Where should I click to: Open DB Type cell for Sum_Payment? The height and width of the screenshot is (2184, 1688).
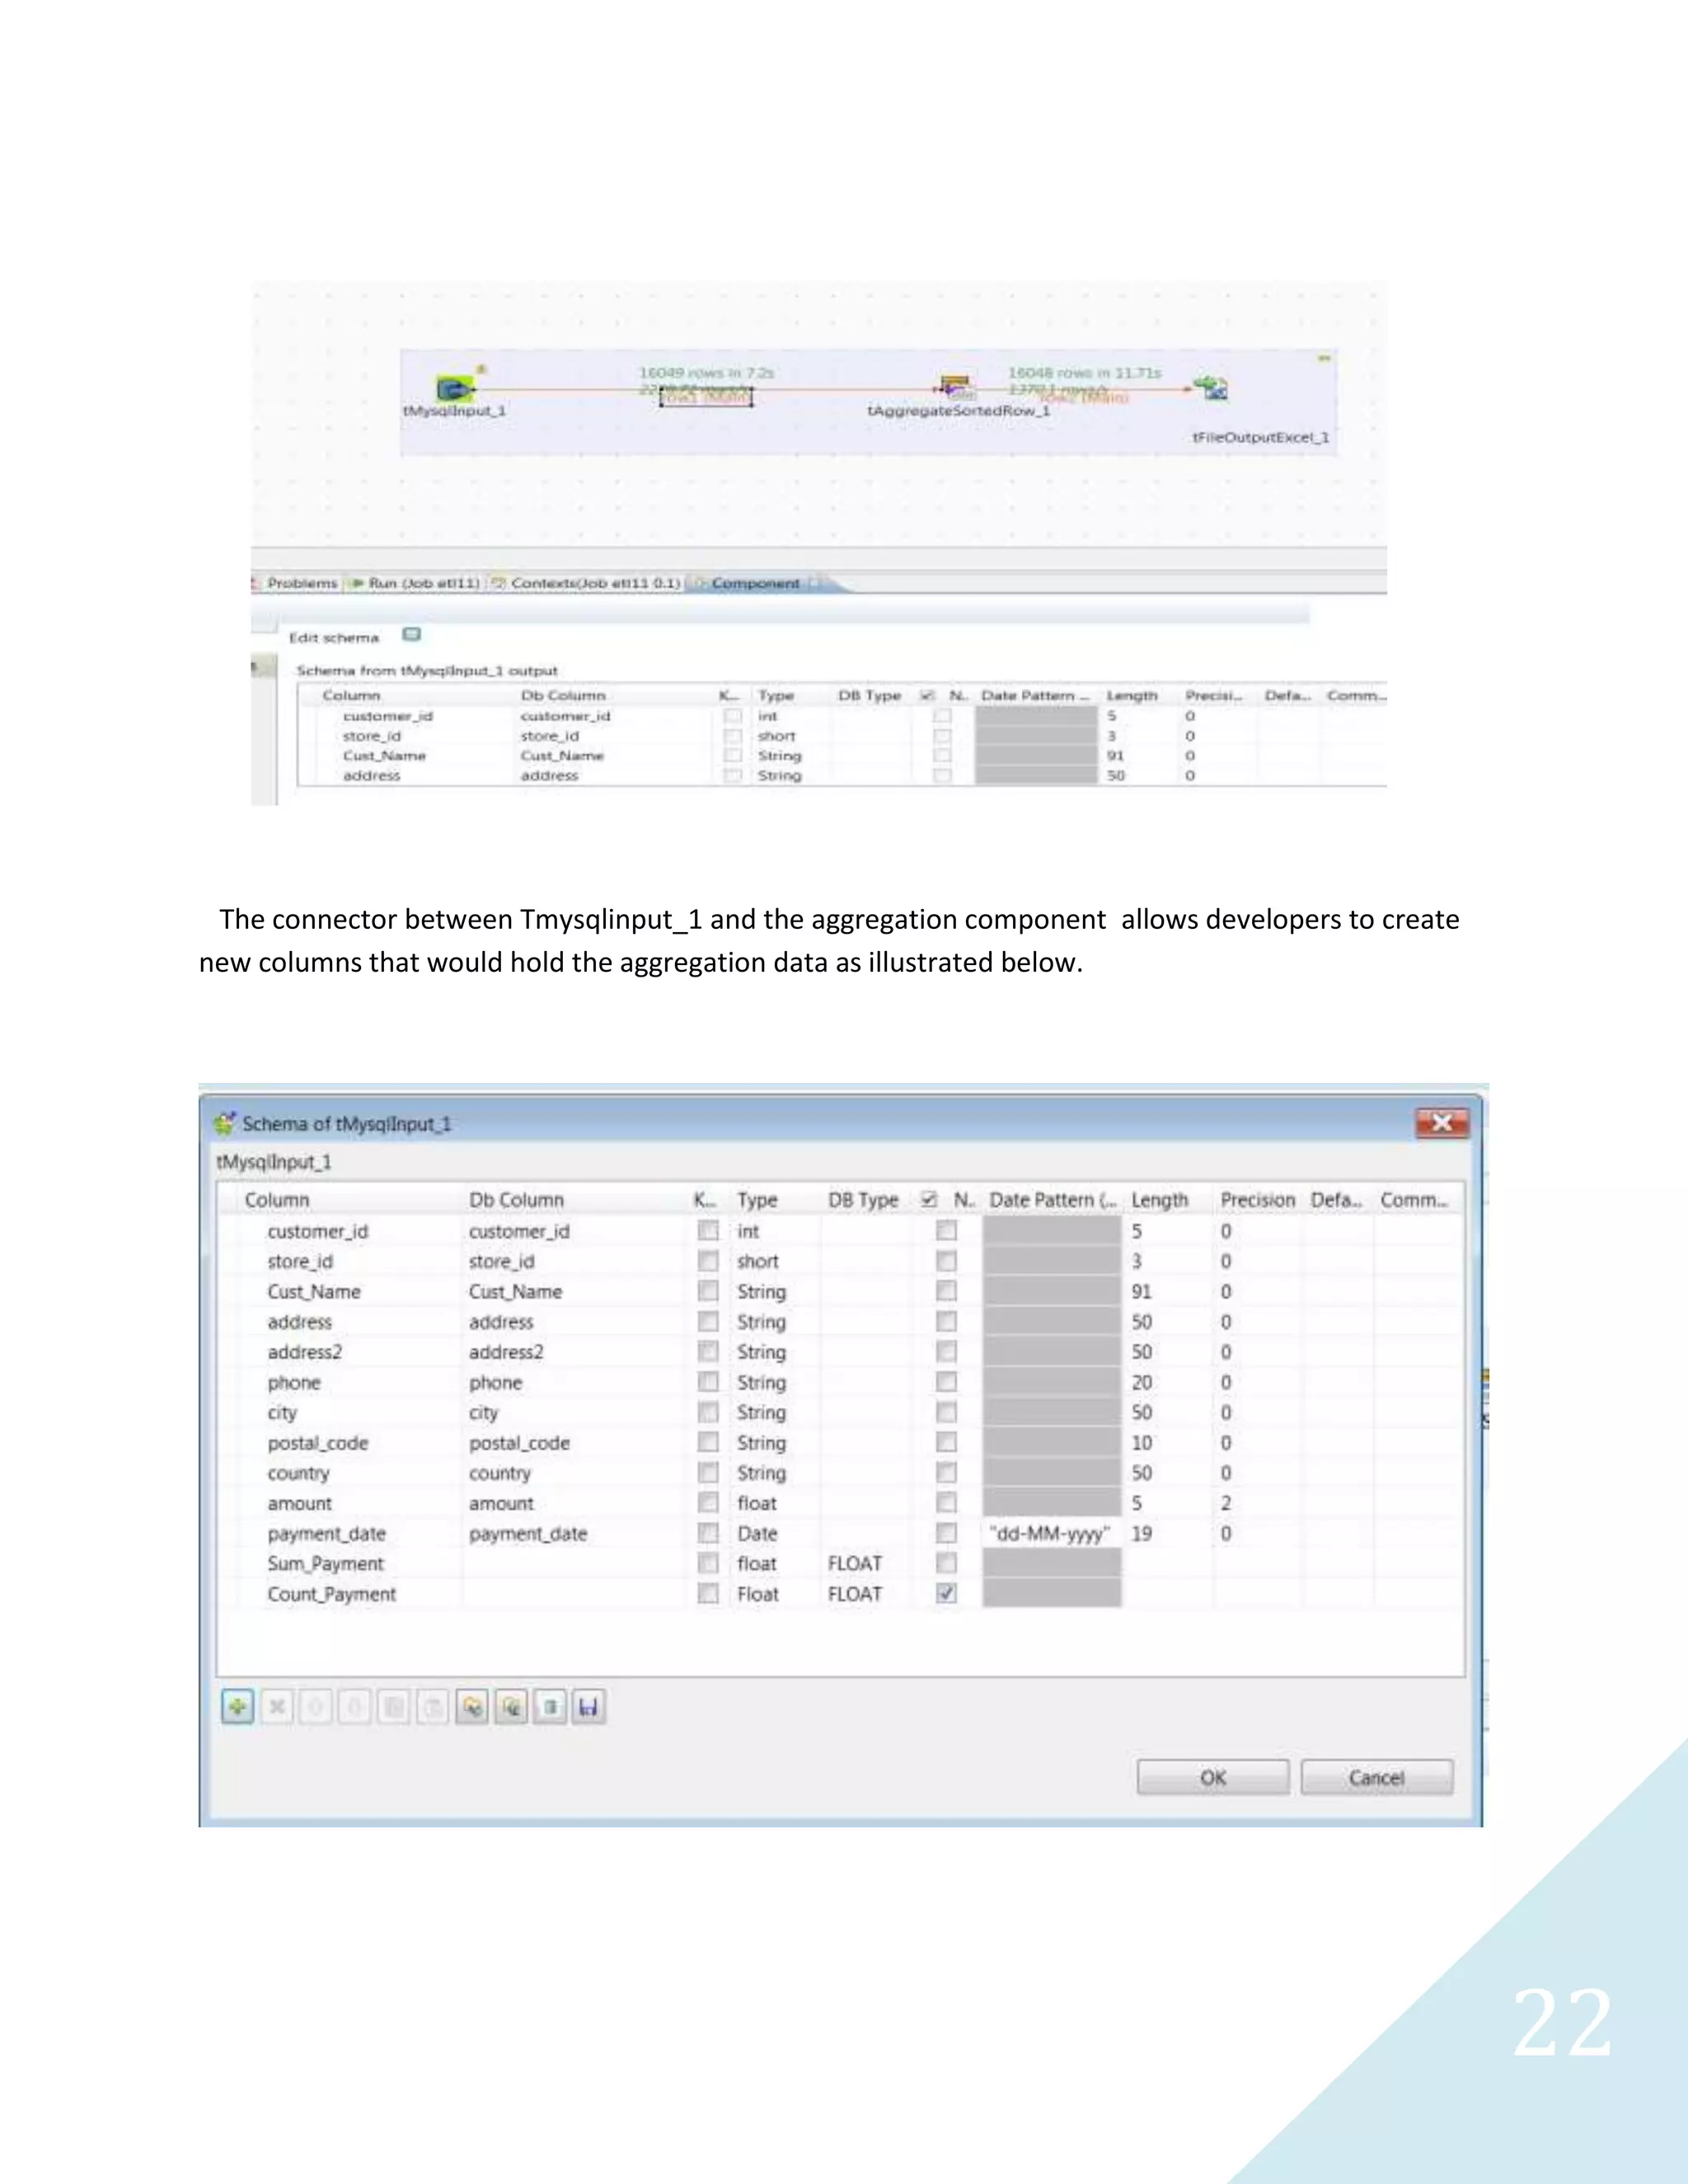click(x=855, y=1563)
